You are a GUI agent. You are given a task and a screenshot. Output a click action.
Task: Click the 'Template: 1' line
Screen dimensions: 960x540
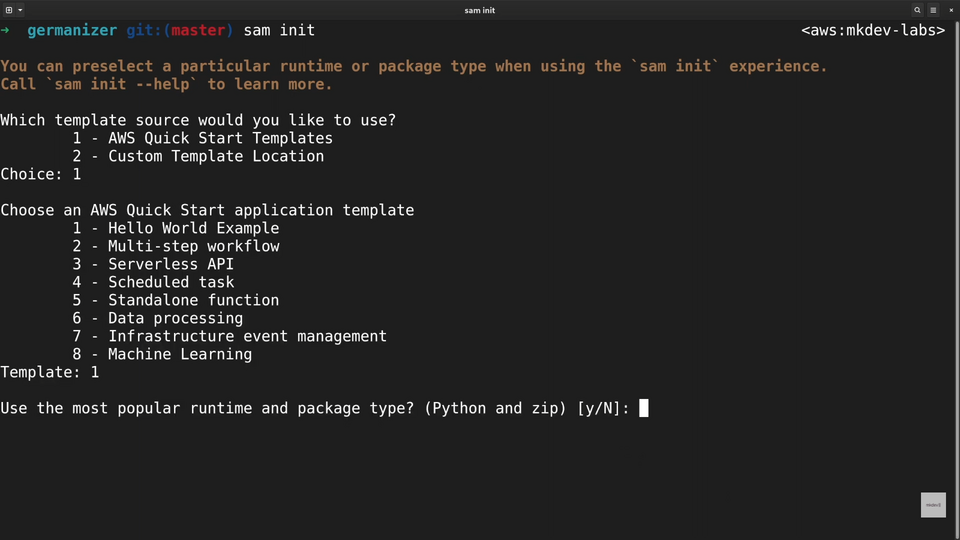pyautogui.click(x=50, y=372)
